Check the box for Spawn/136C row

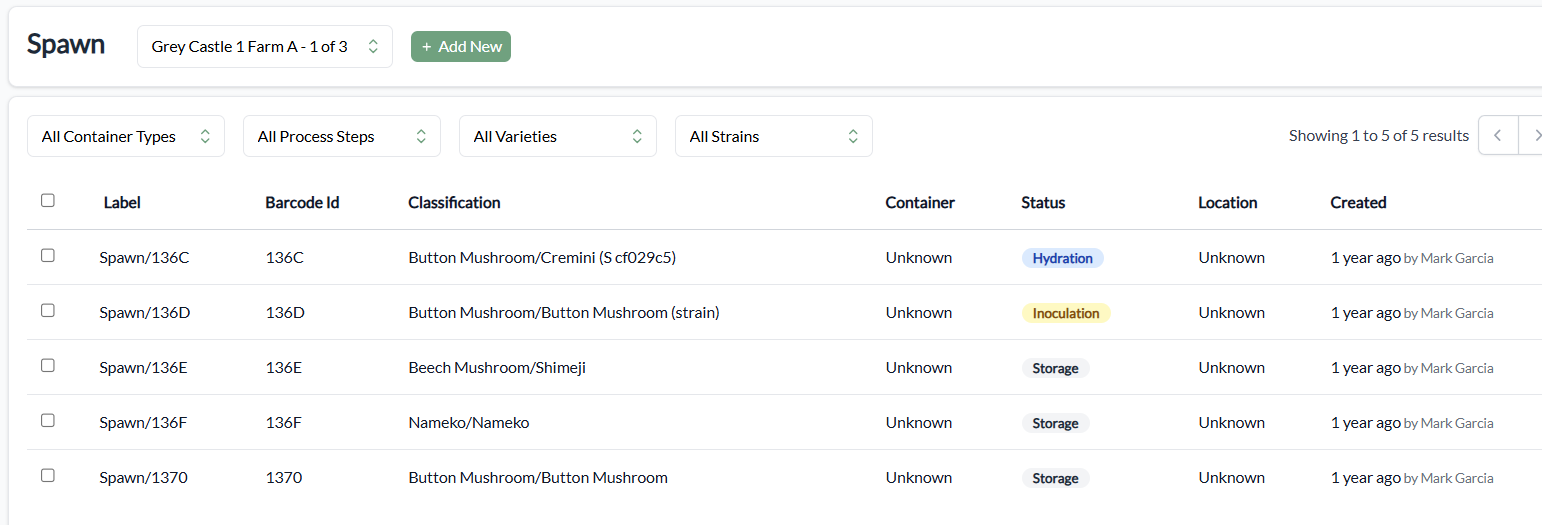click(x=48, y=256)
